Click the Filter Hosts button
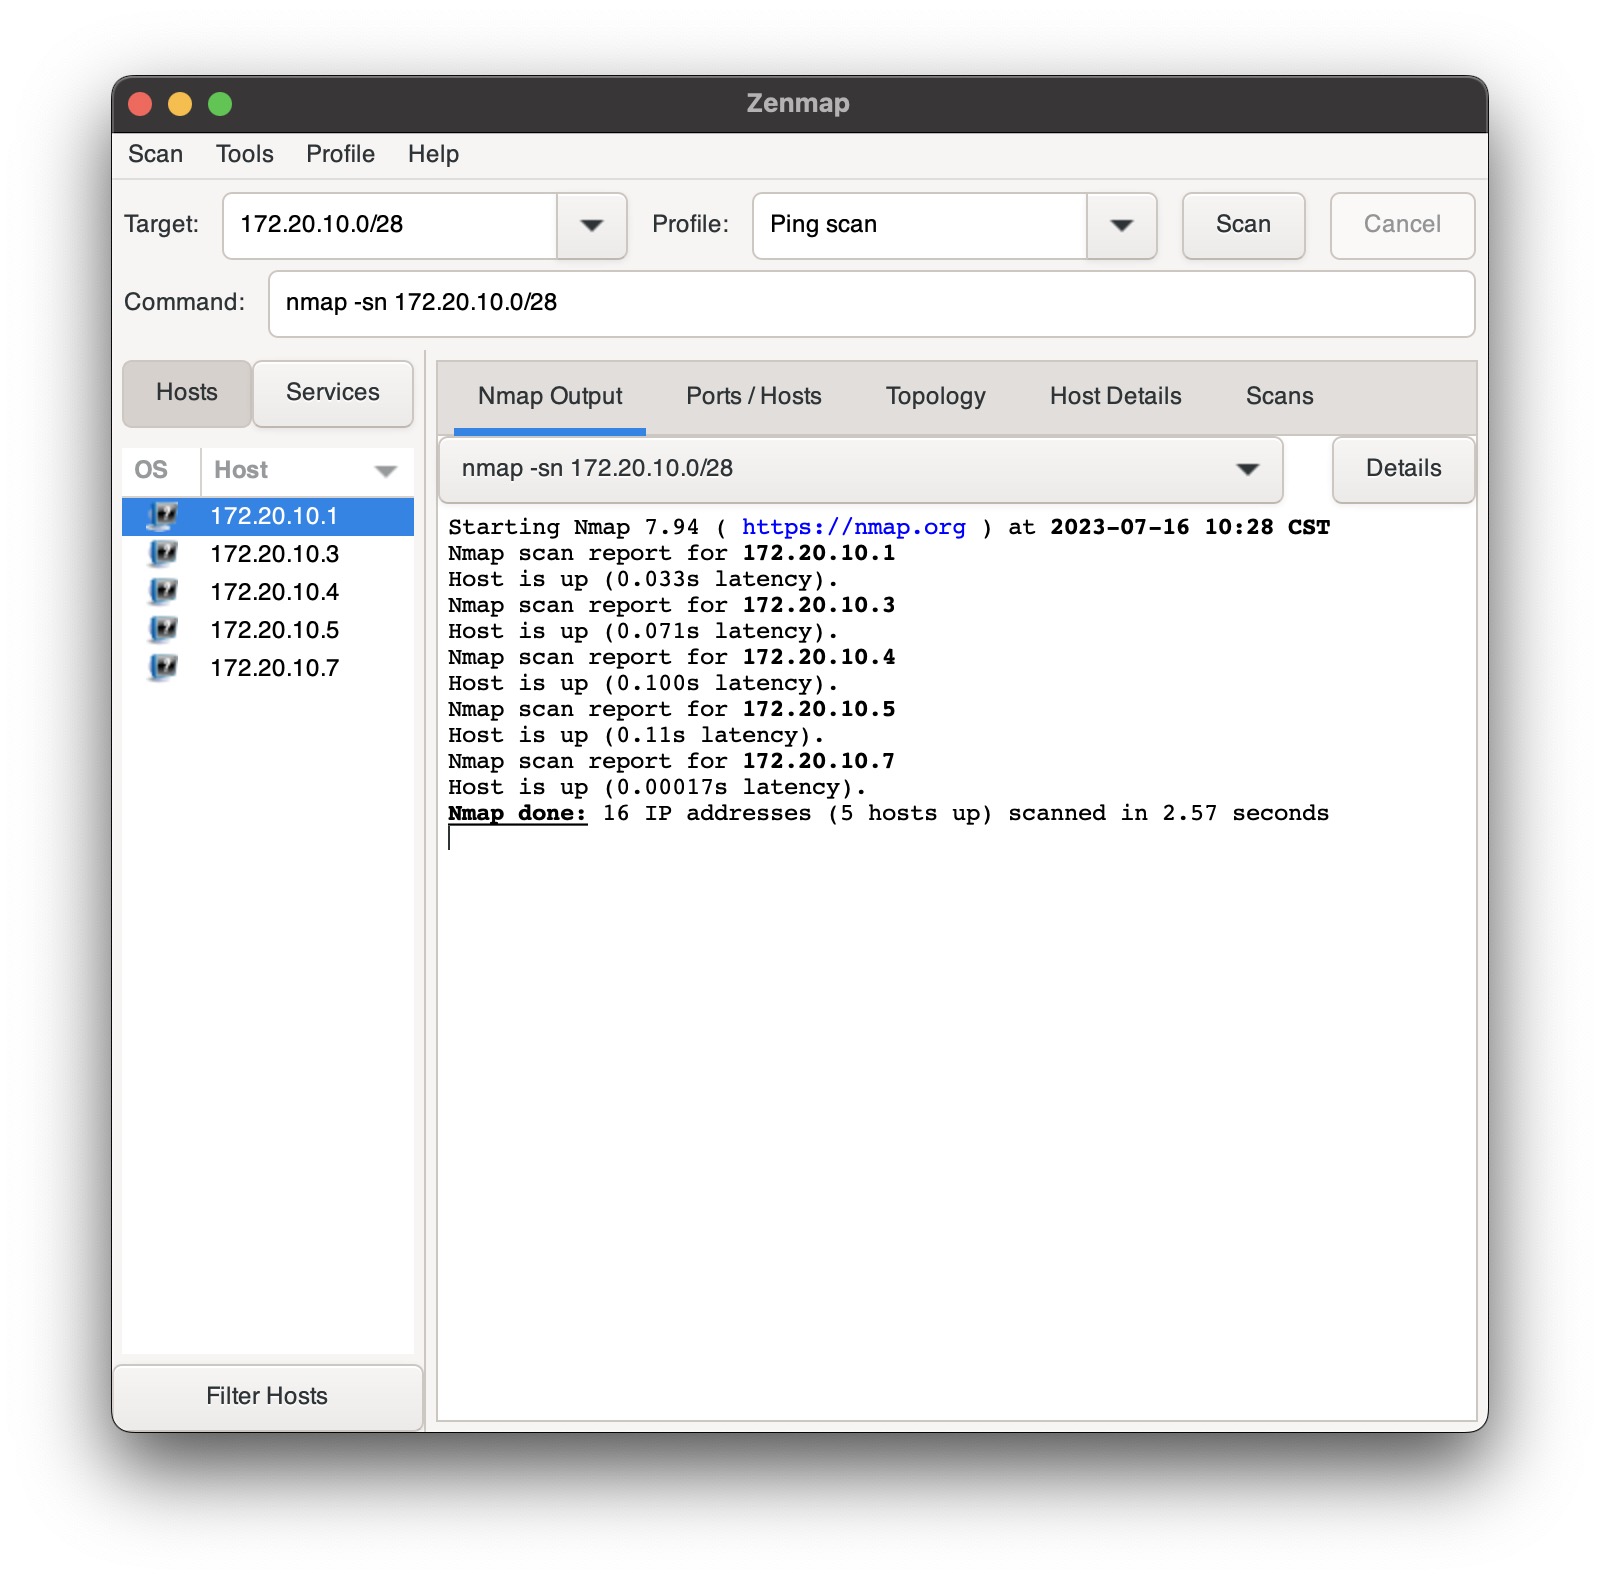The width and height of the screenshot is (1600, 1580). point(267,1396)
